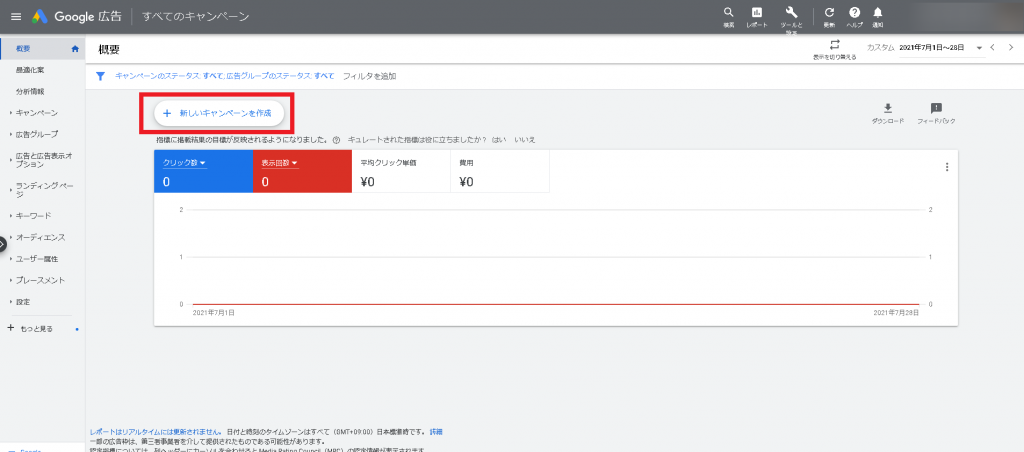Go to the previous date range

[992, 48]
